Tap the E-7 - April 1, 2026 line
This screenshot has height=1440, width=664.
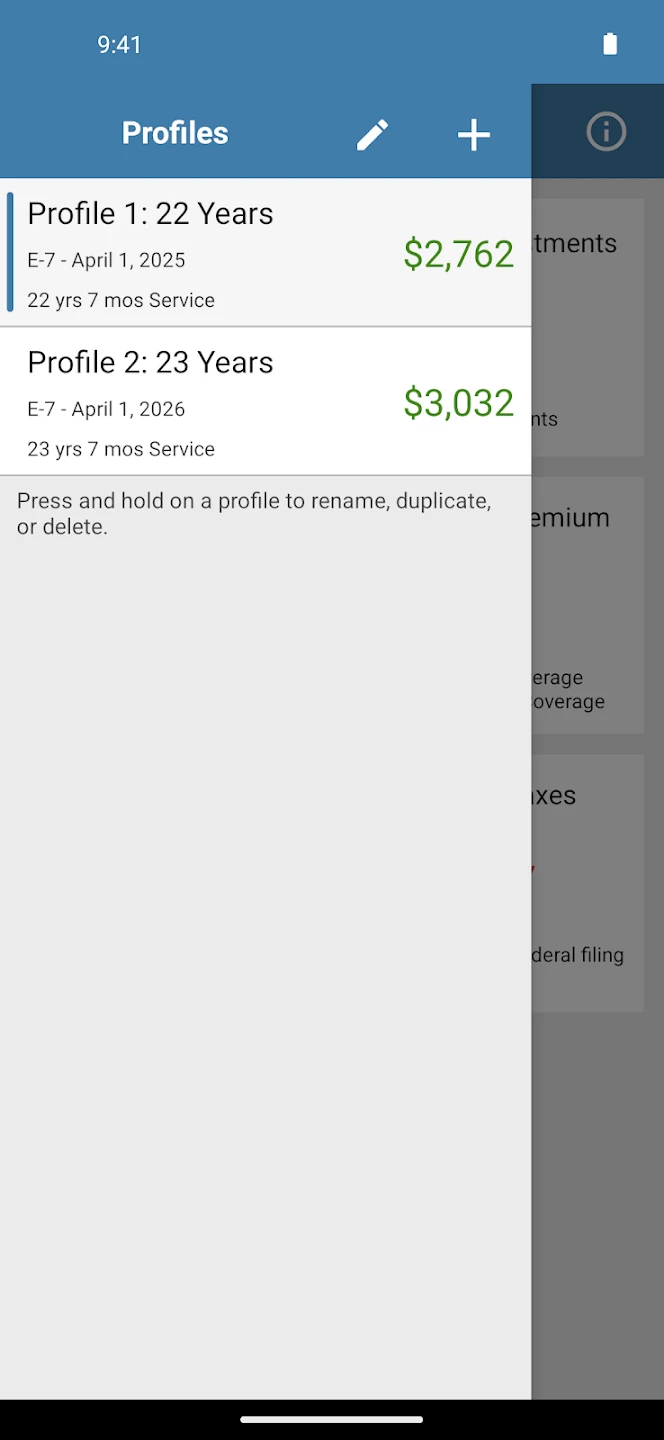[106, 409]
